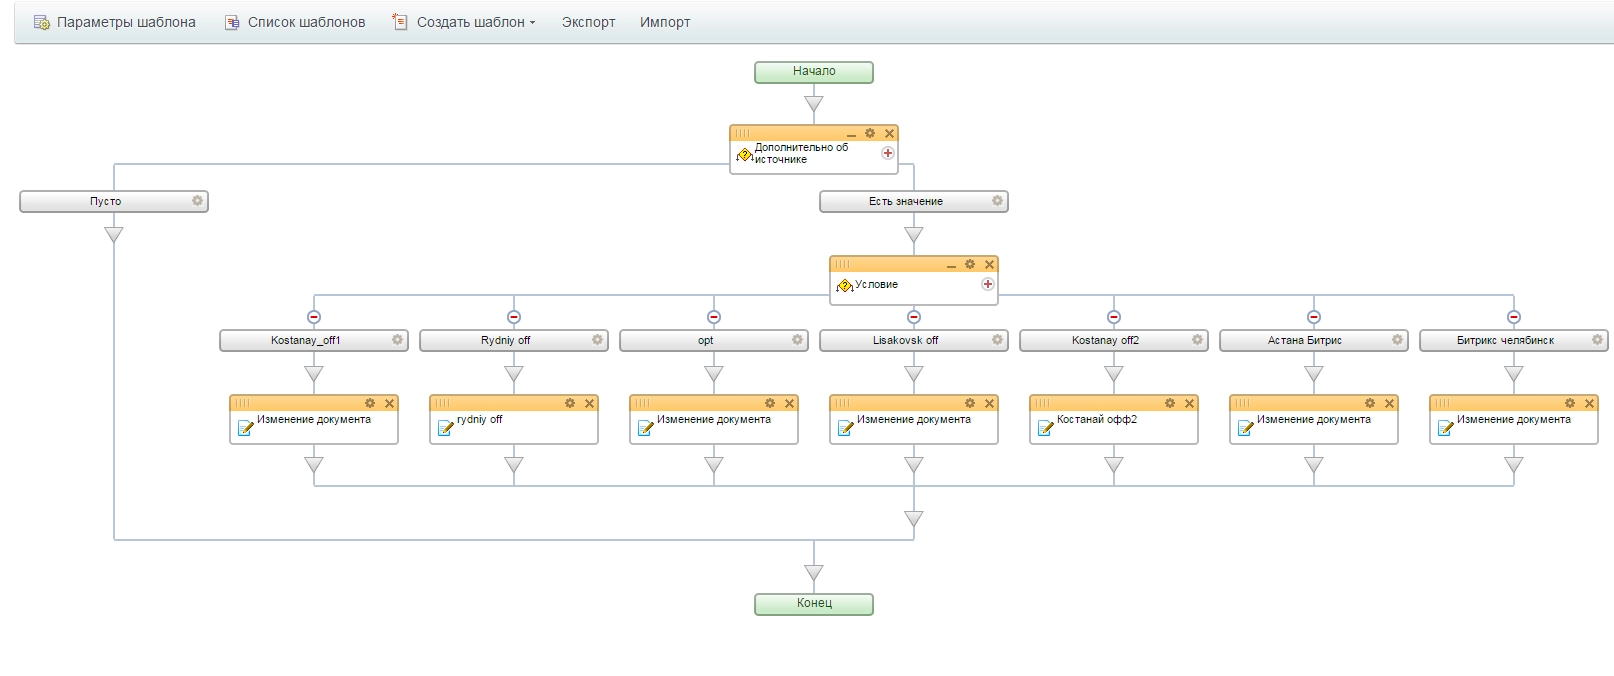Click the 'Импорт' button

665,22
